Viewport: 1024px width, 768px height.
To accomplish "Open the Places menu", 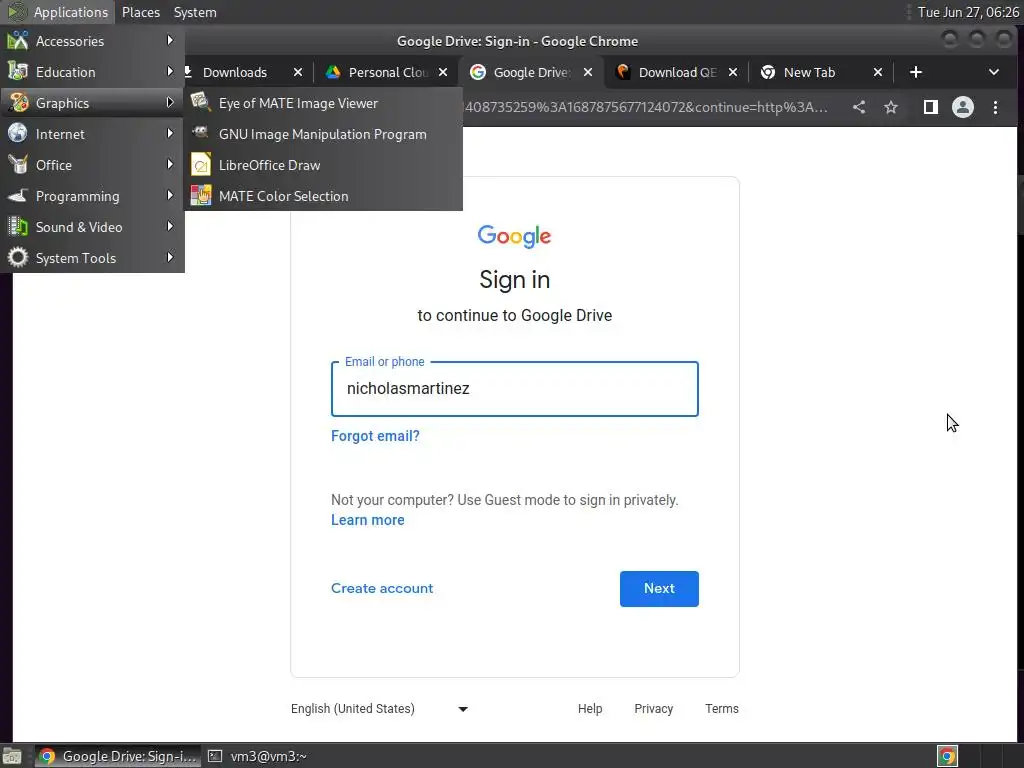I will point(141,12).
